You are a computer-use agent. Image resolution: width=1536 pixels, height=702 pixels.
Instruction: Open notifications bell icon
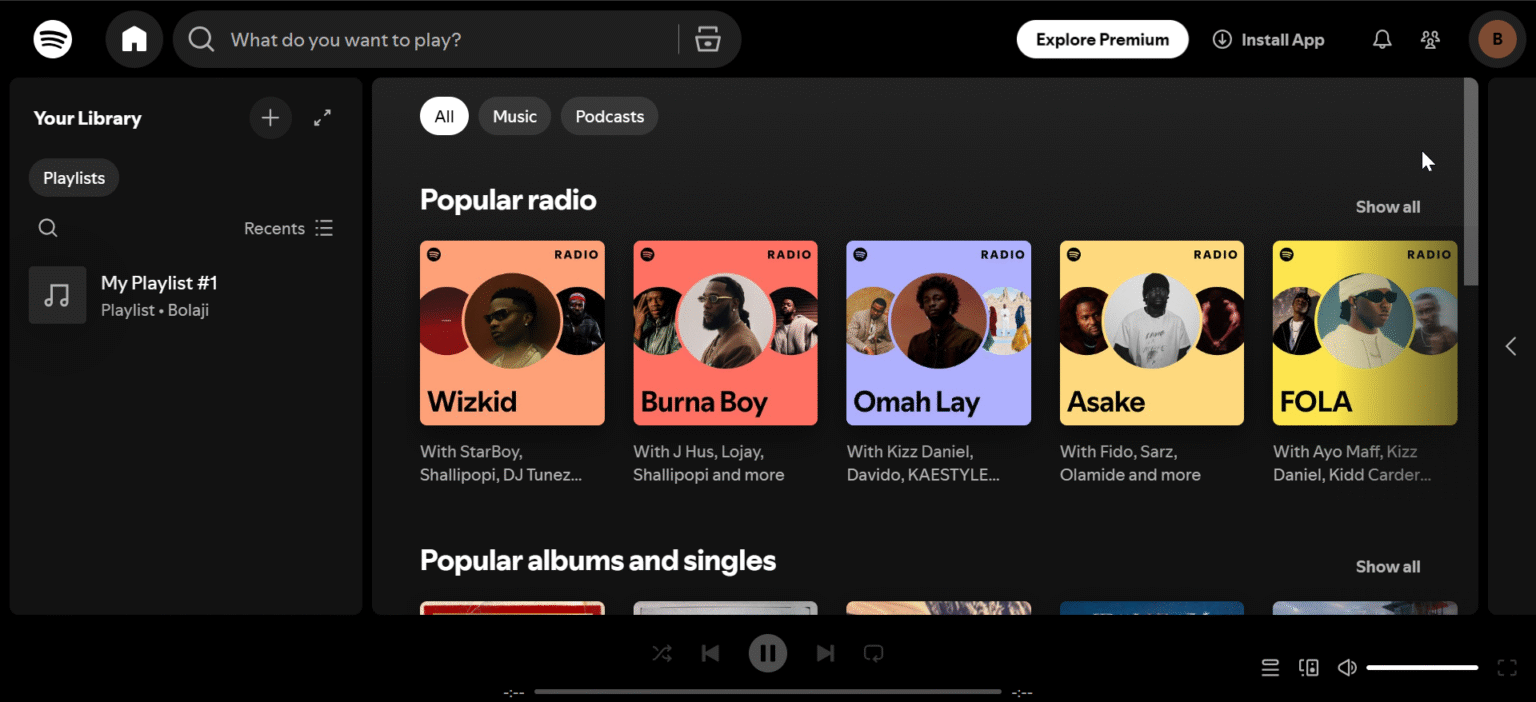point(1382,40)
